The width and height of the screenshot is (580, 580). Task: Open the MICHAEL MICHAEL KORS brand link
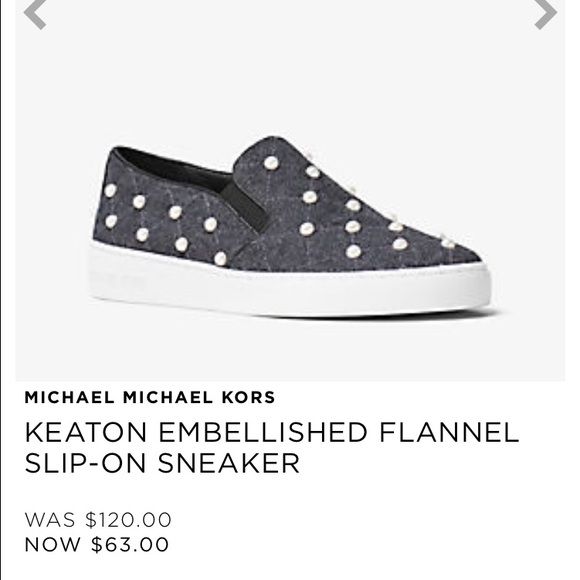coord(150,397)
